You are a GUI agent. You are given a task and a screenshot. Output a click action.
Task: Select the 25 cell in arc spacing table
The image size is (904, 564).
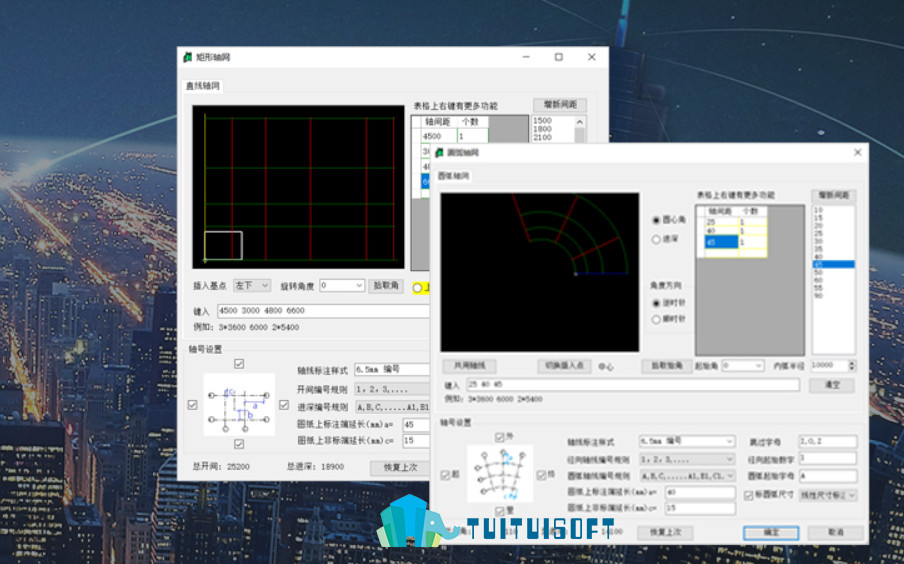(x=722, y=222)
